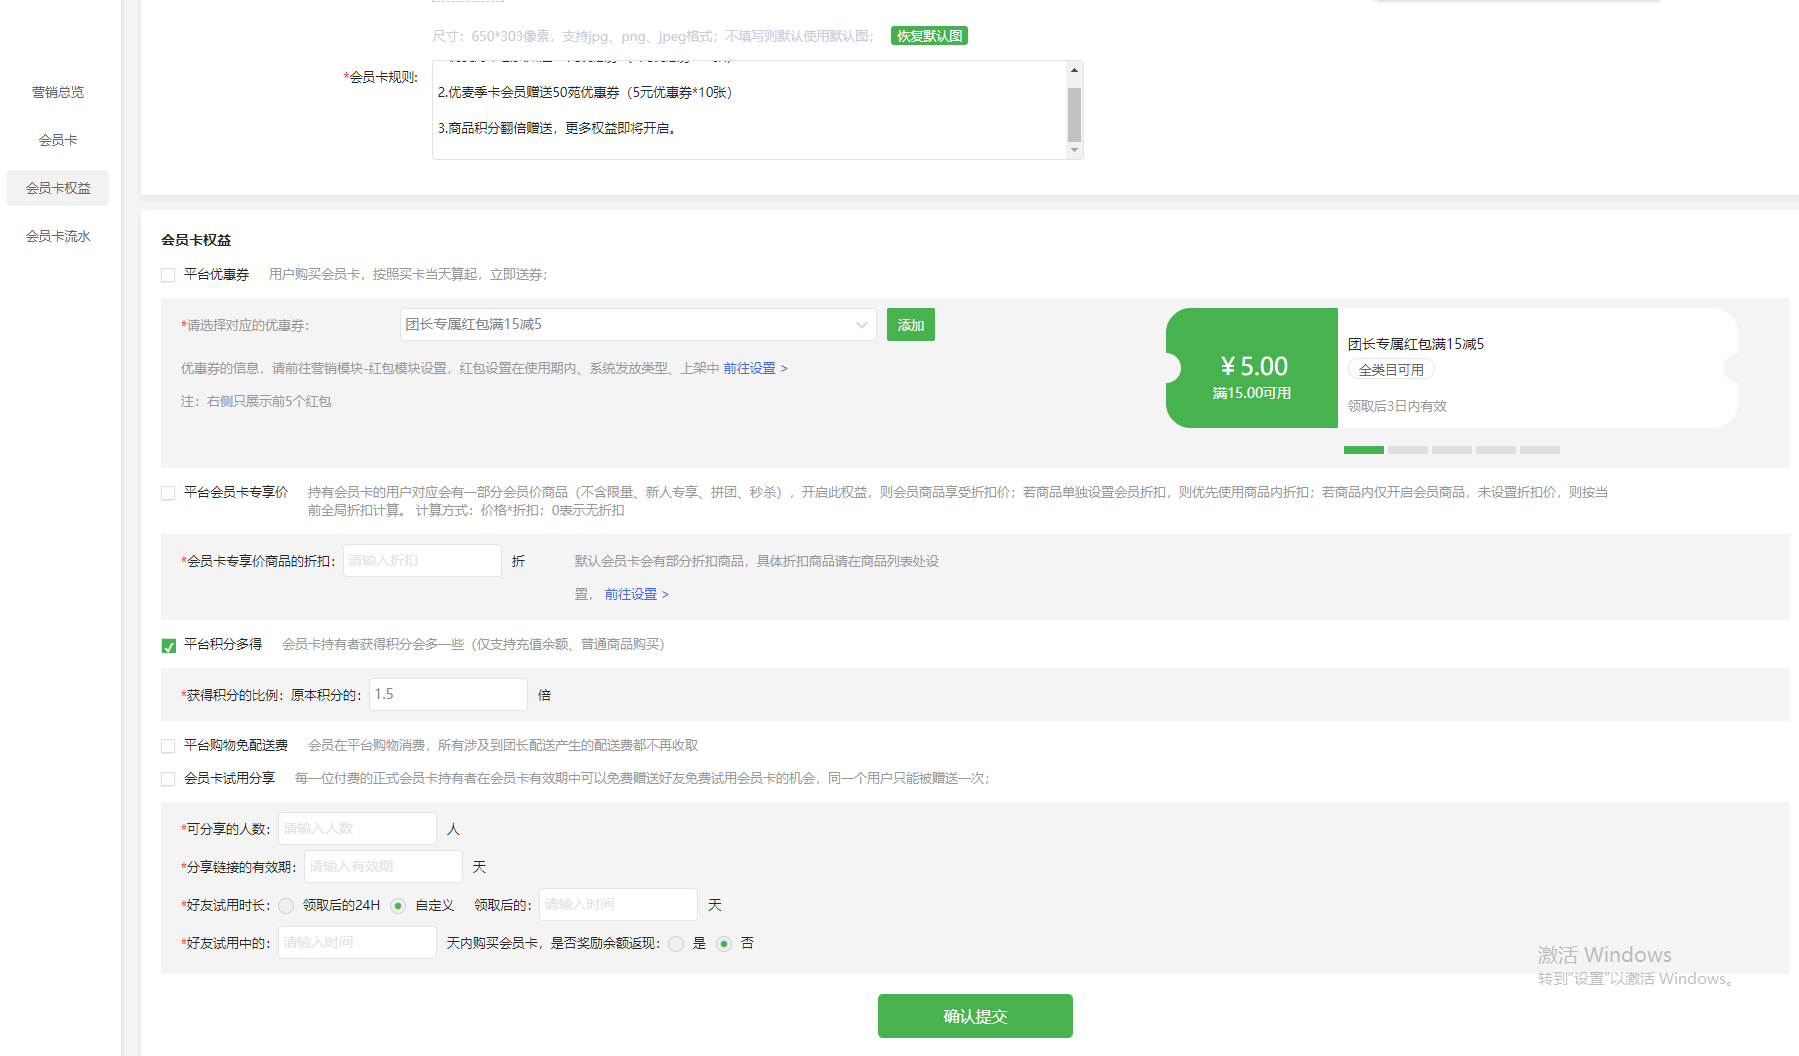Focus the 会员卡专享价 discount input field

click(422, 561)
